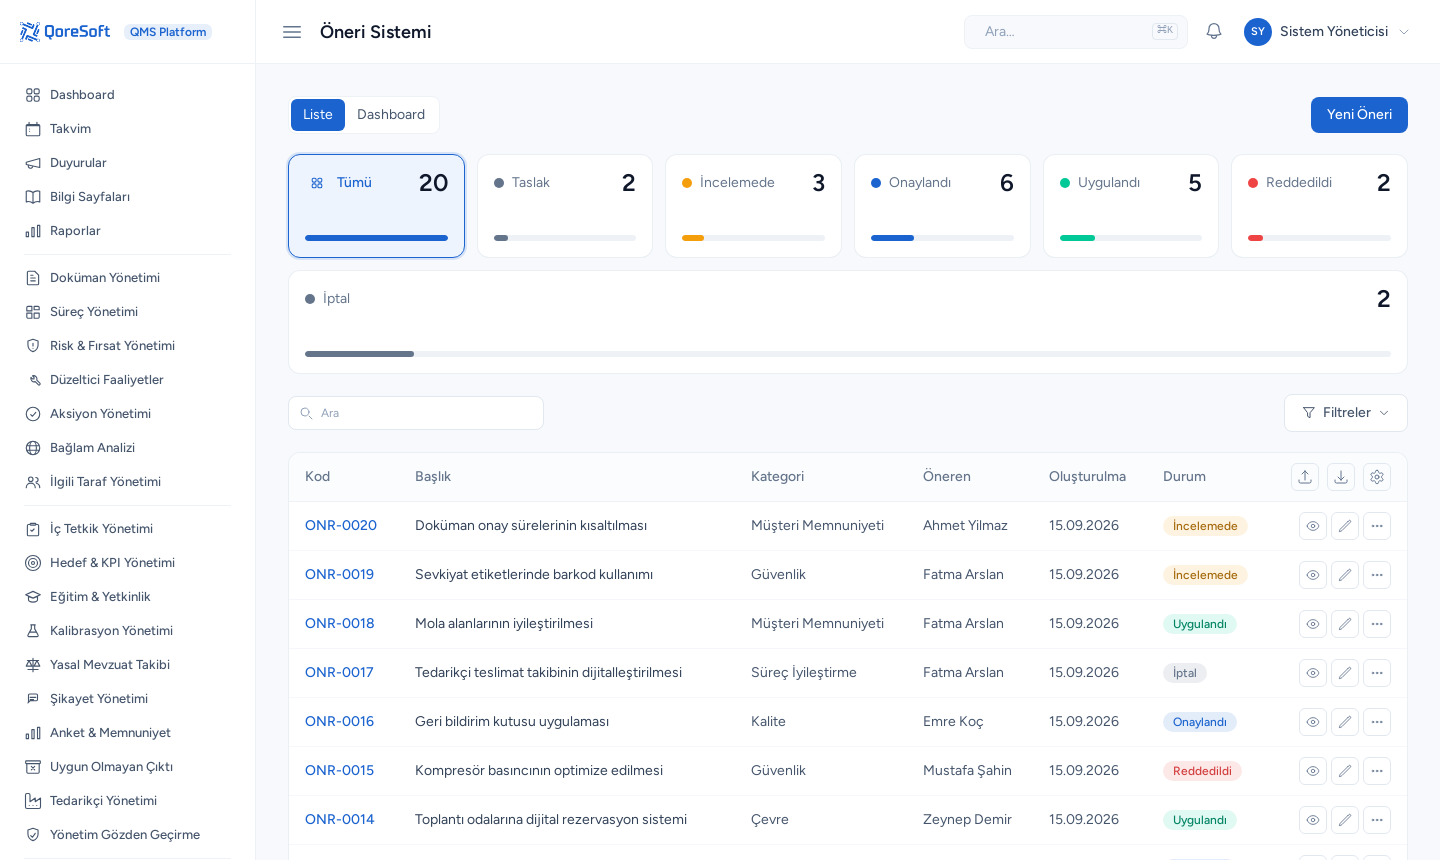The height and width of the screenshot is (860, 1440).
Task: Switch to the Liste tab
Action: 318,115
